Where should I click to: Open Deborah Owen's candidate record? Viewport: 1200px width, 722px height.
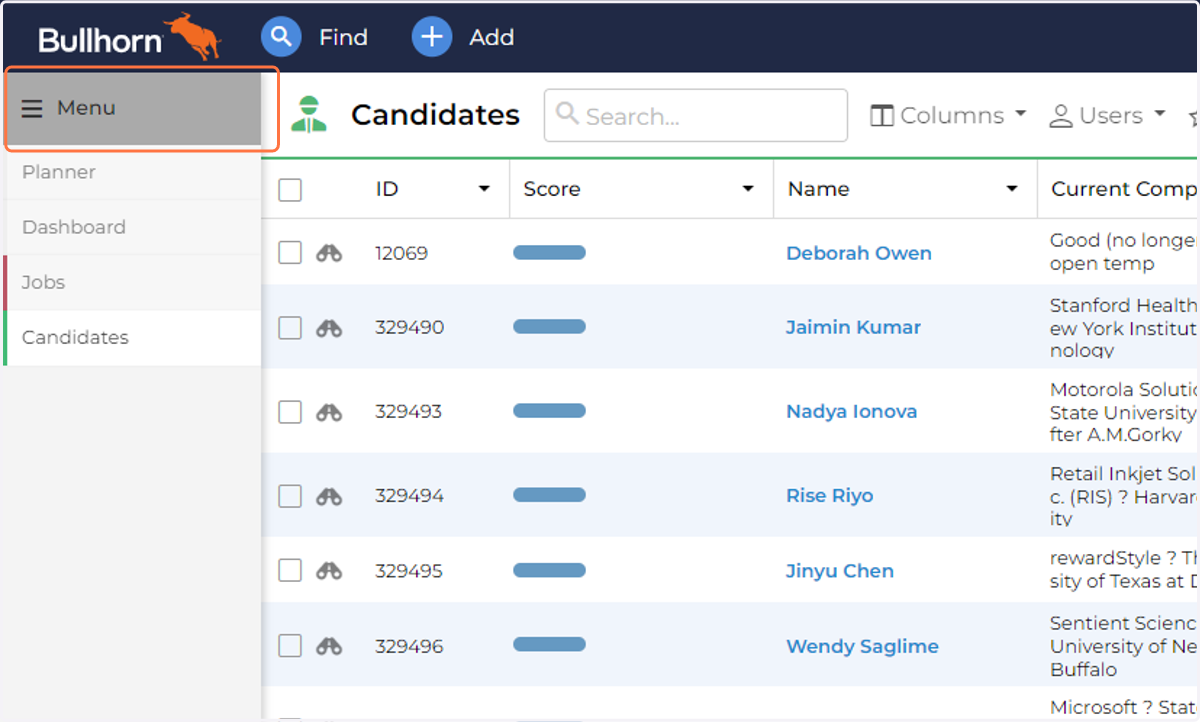click(x=859, y=253)
